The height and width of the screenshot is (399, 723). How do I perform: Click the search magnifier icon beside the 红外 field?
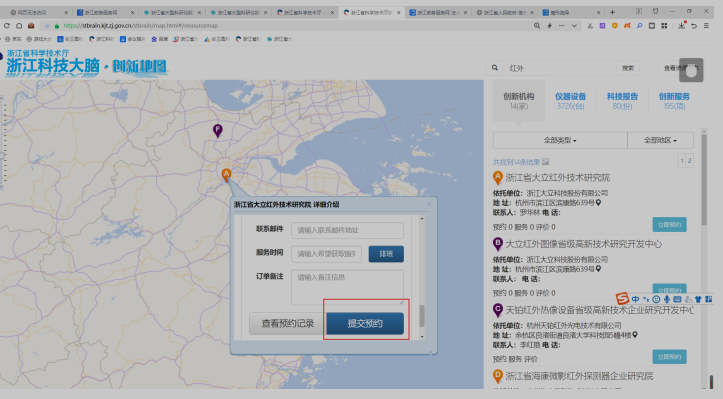coord(495,68)
